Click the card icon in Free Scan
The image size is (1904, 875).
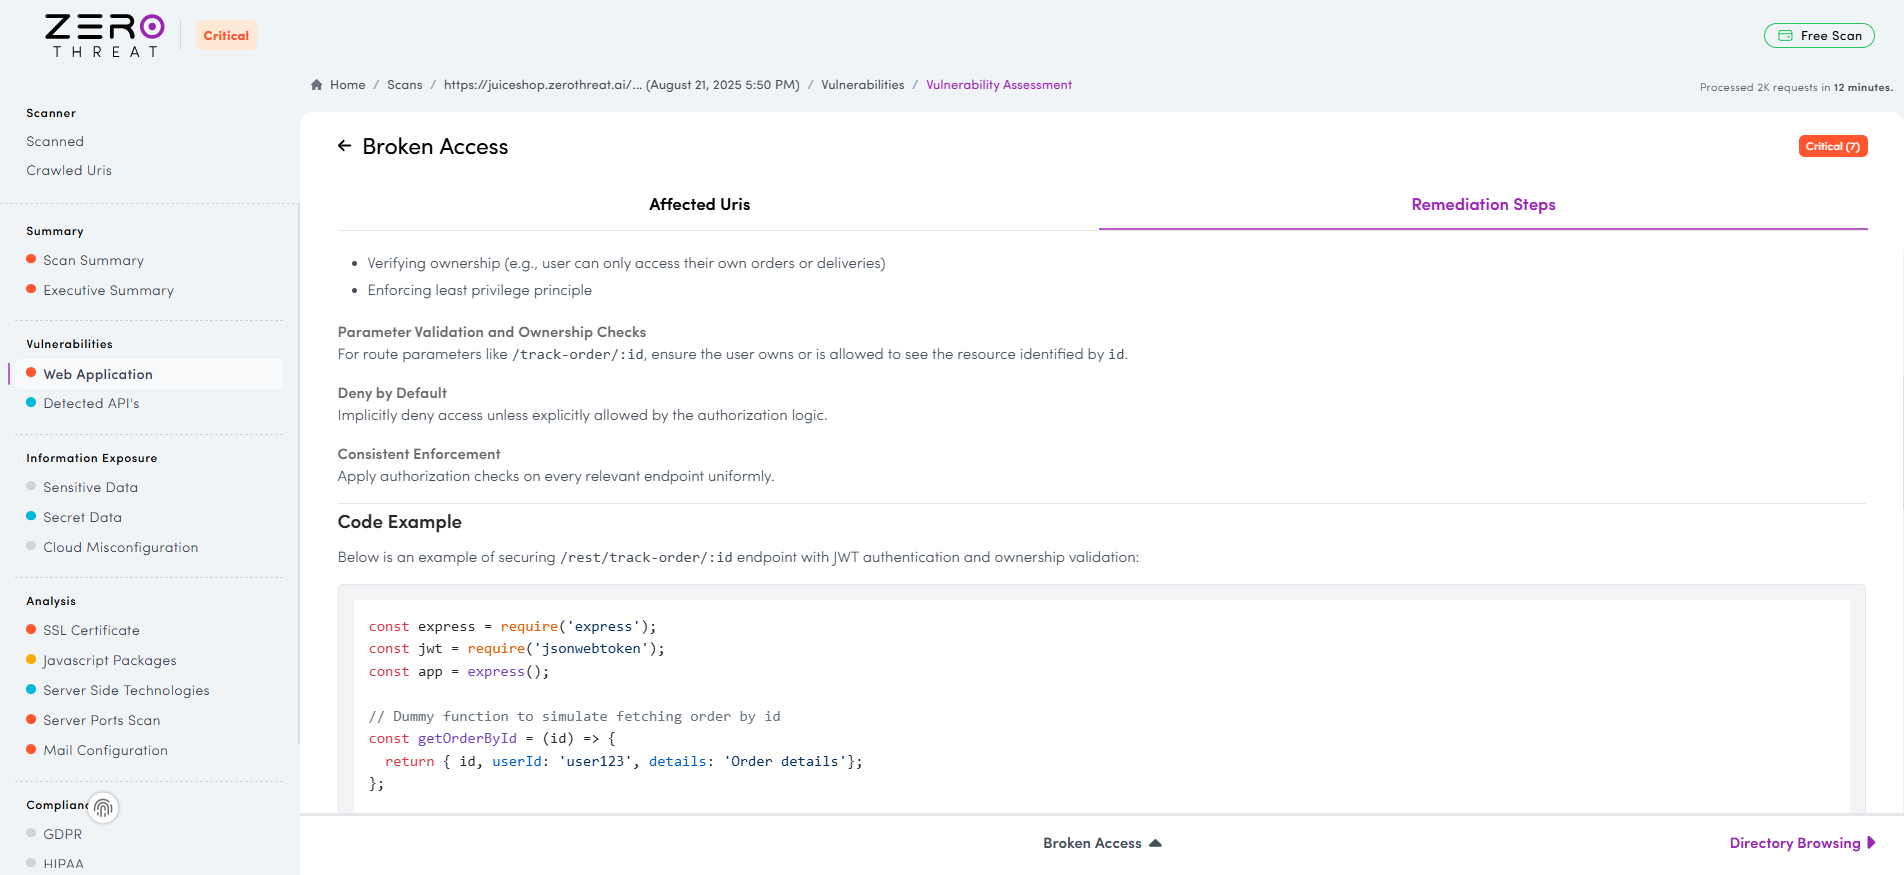click(1785, 36)
